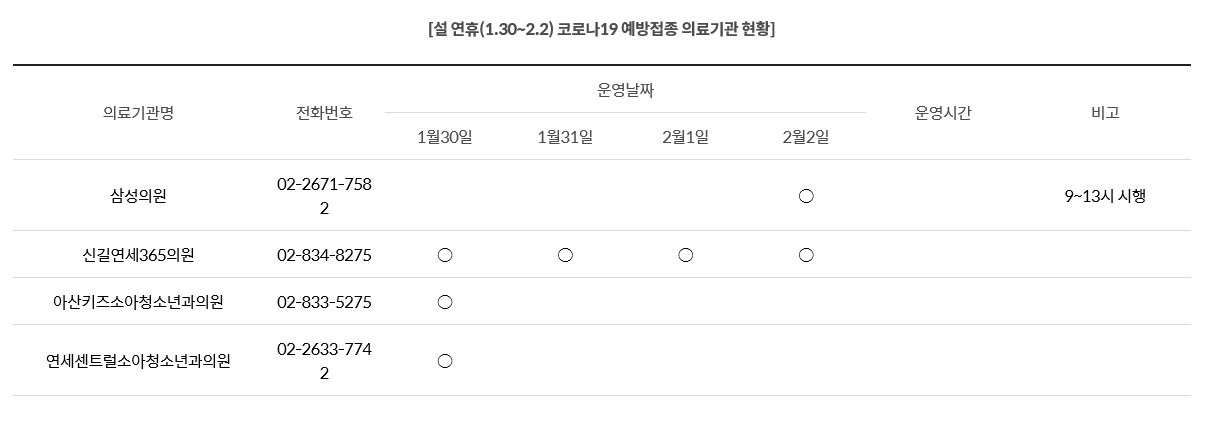The width and height of the screenshot is (1214, 421).
Task: Click the 신길연세365의원 clinic name
Action: click(x=138, y=255)
